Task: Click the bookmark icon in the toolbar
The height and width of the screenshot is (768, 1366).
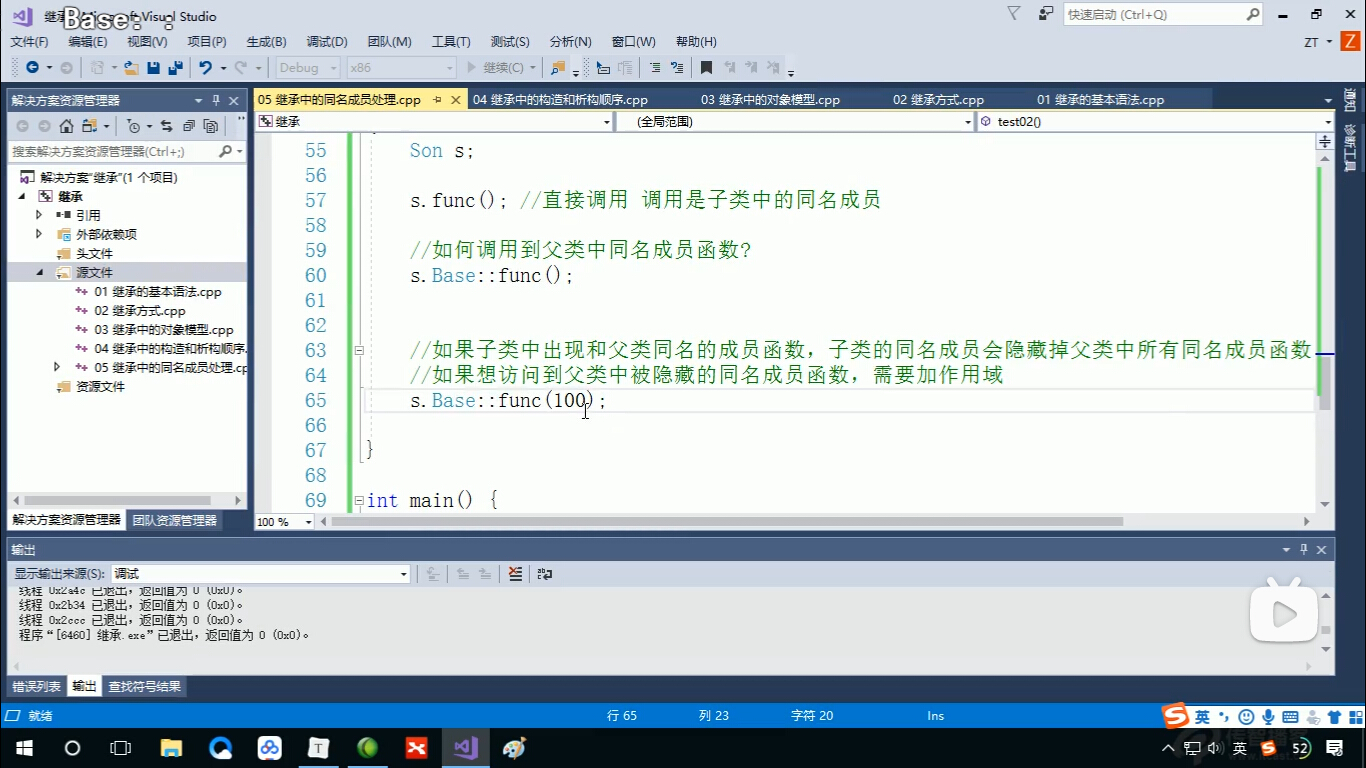Action: 706,68
